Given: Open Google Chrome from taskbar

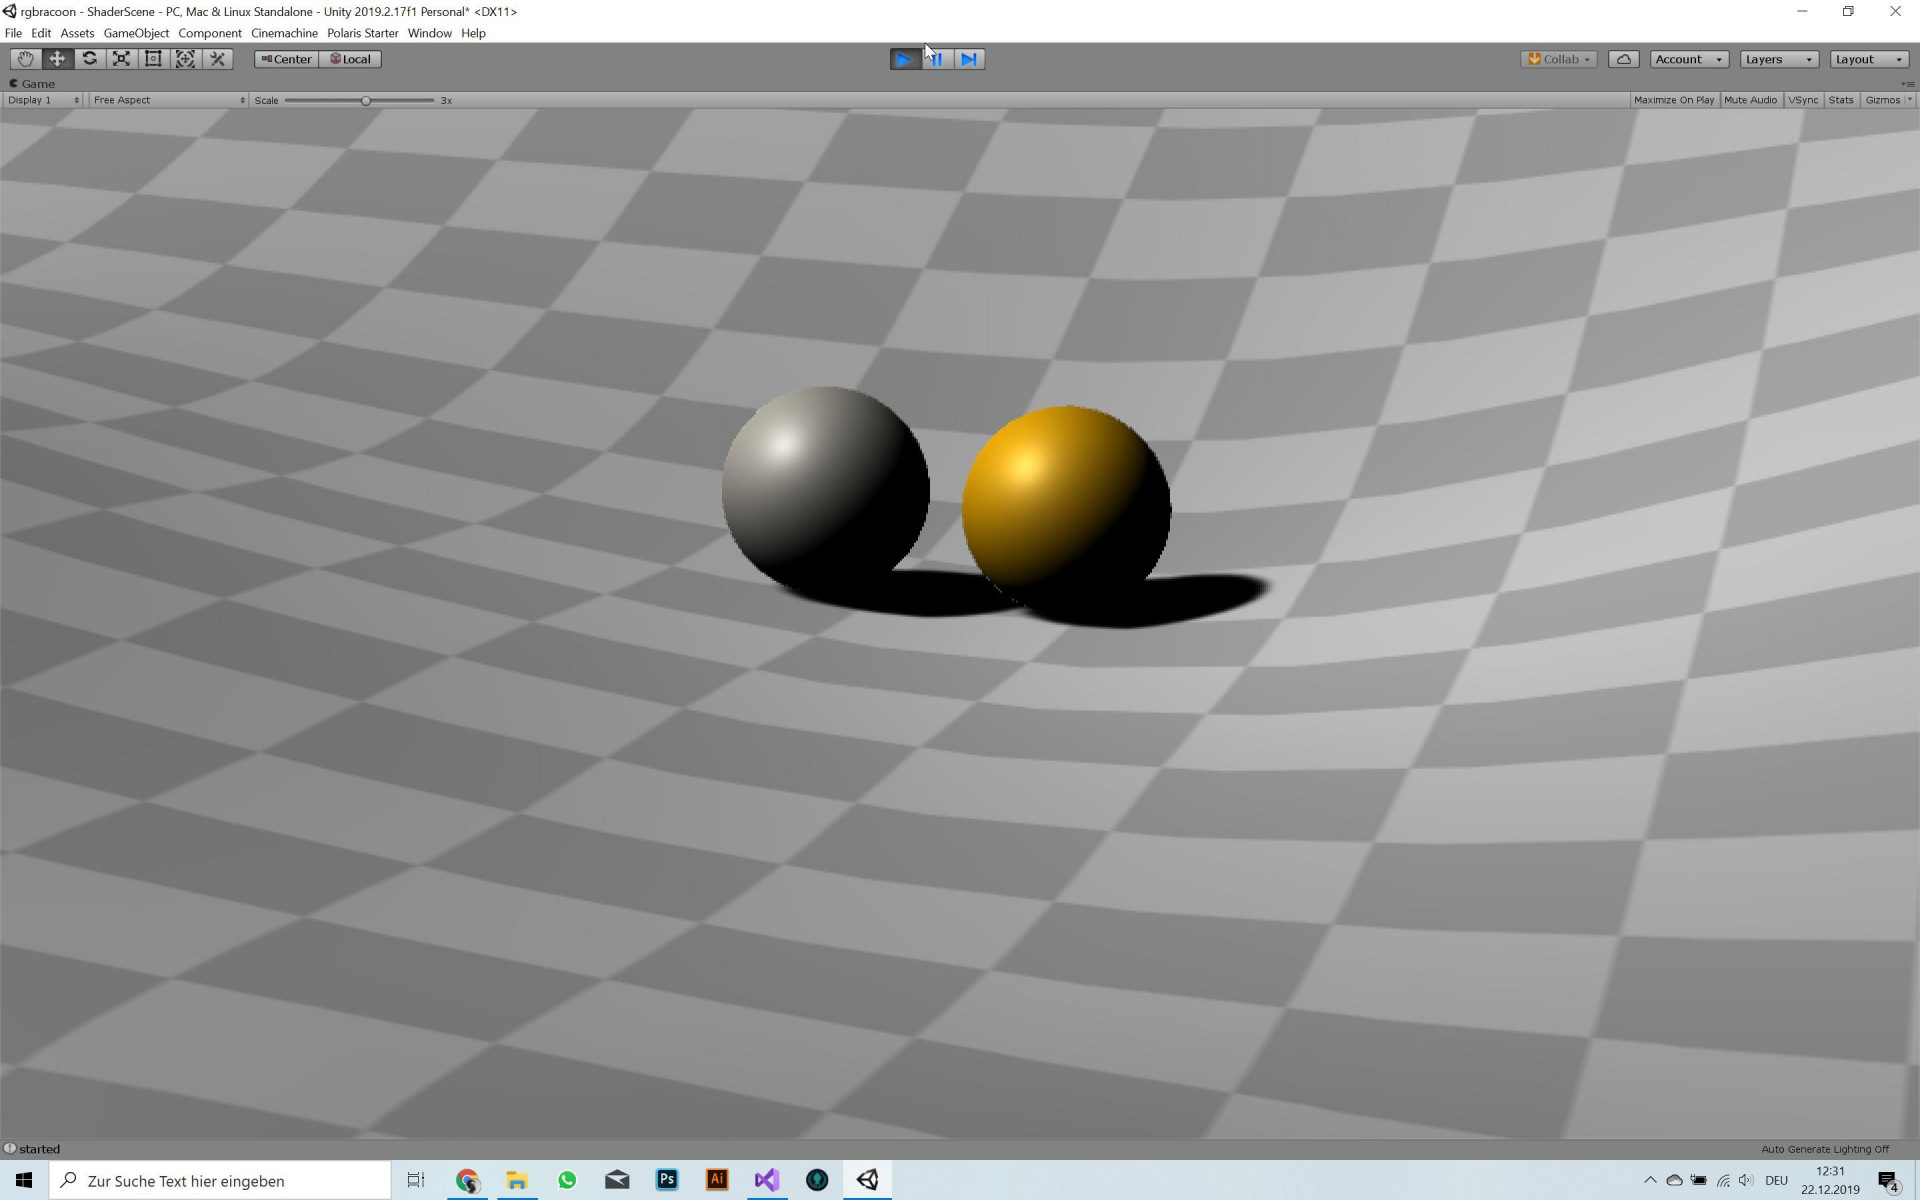Looking at the screenshot, I should [x=467, y=1180].
